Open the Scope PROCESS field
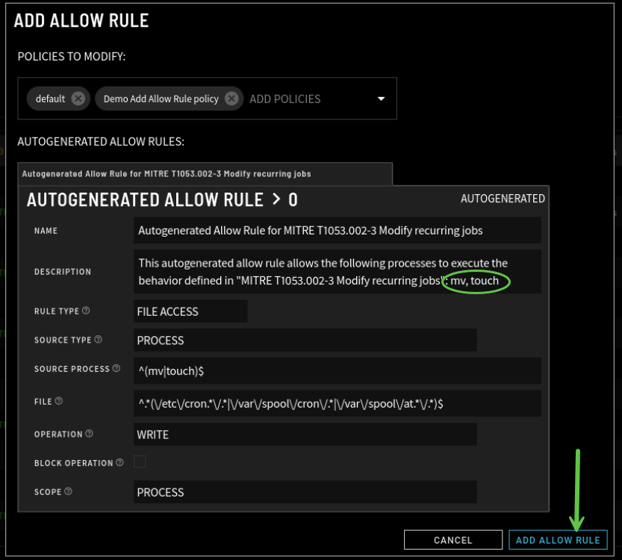 [x=305, y=492]
